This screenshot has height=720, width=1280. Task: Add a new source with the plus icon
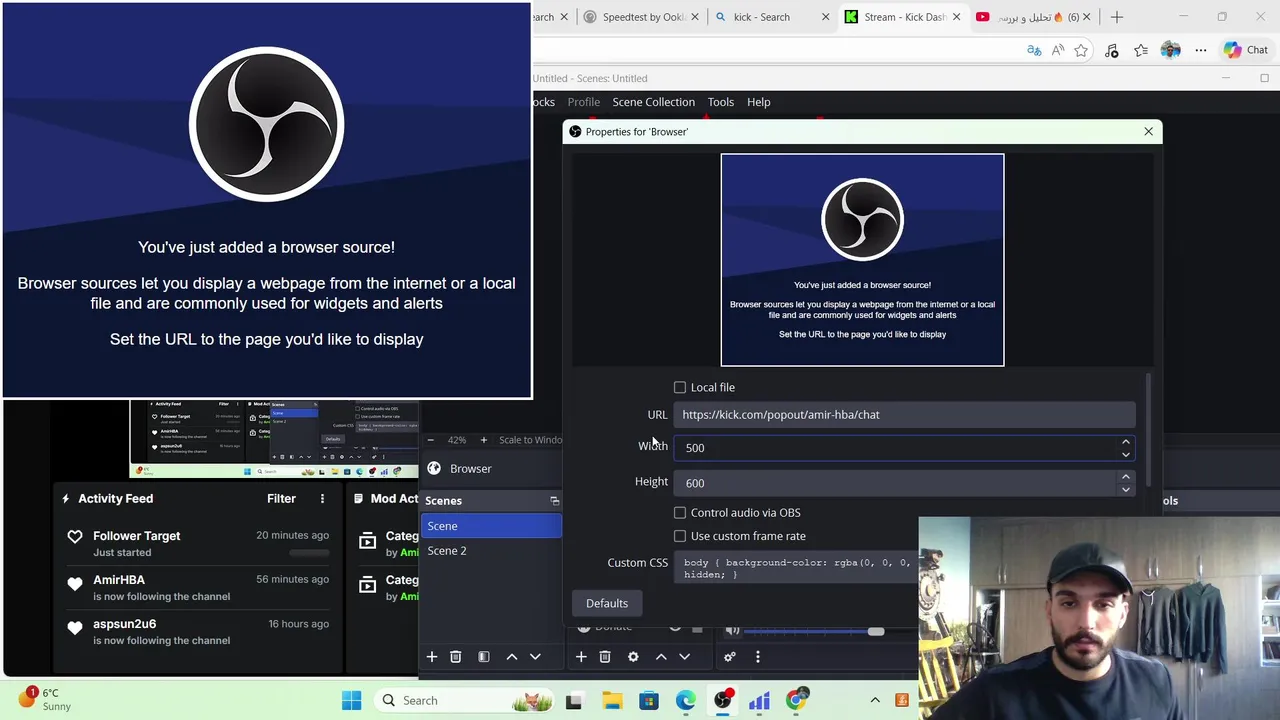[581, 657]
